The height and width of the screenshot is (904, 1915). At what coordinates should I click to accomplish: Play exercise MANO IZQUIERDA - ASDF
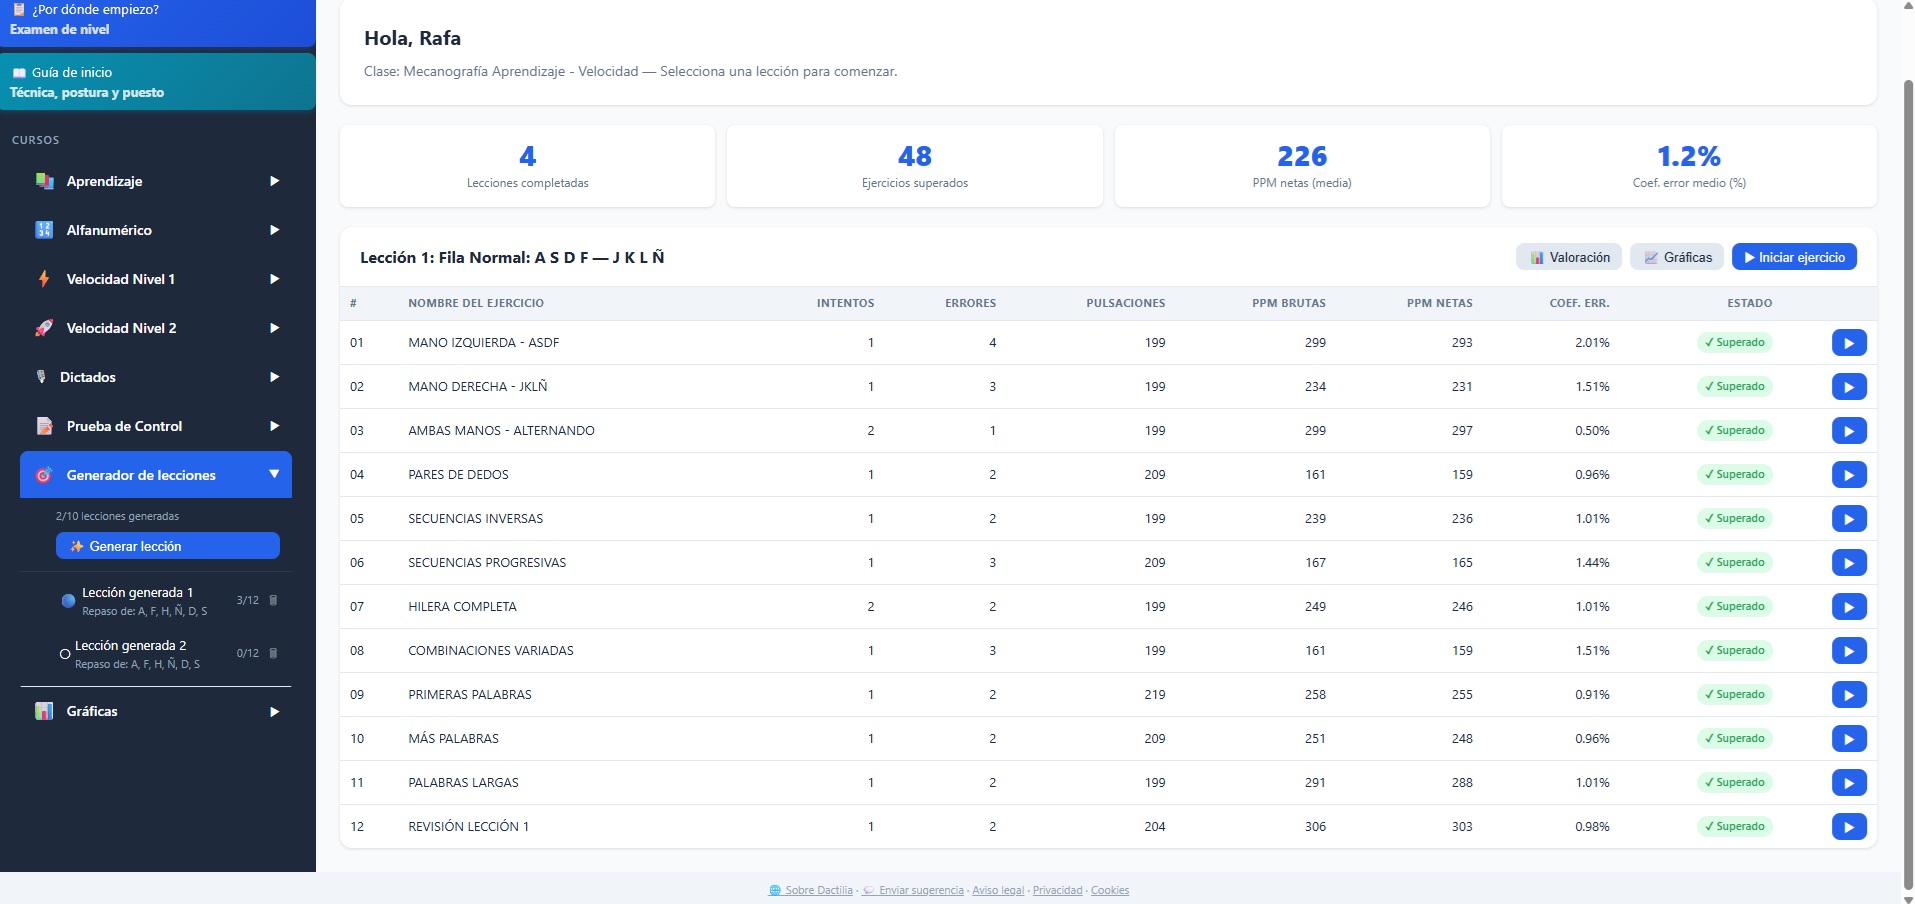coord(1849,343)
